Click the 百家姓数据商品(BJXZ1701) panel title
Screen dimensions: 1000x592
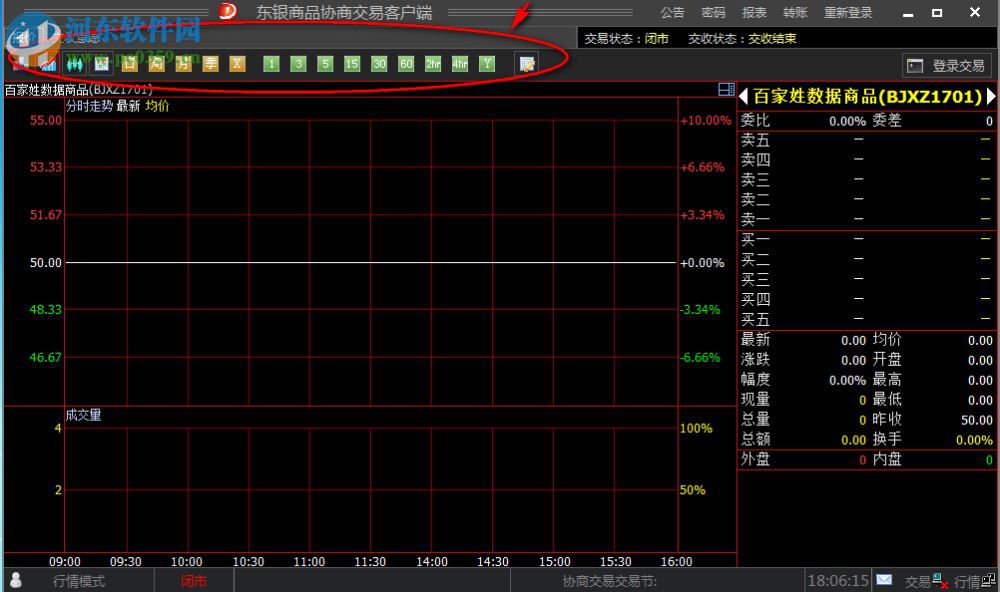[x=867, y=97]
